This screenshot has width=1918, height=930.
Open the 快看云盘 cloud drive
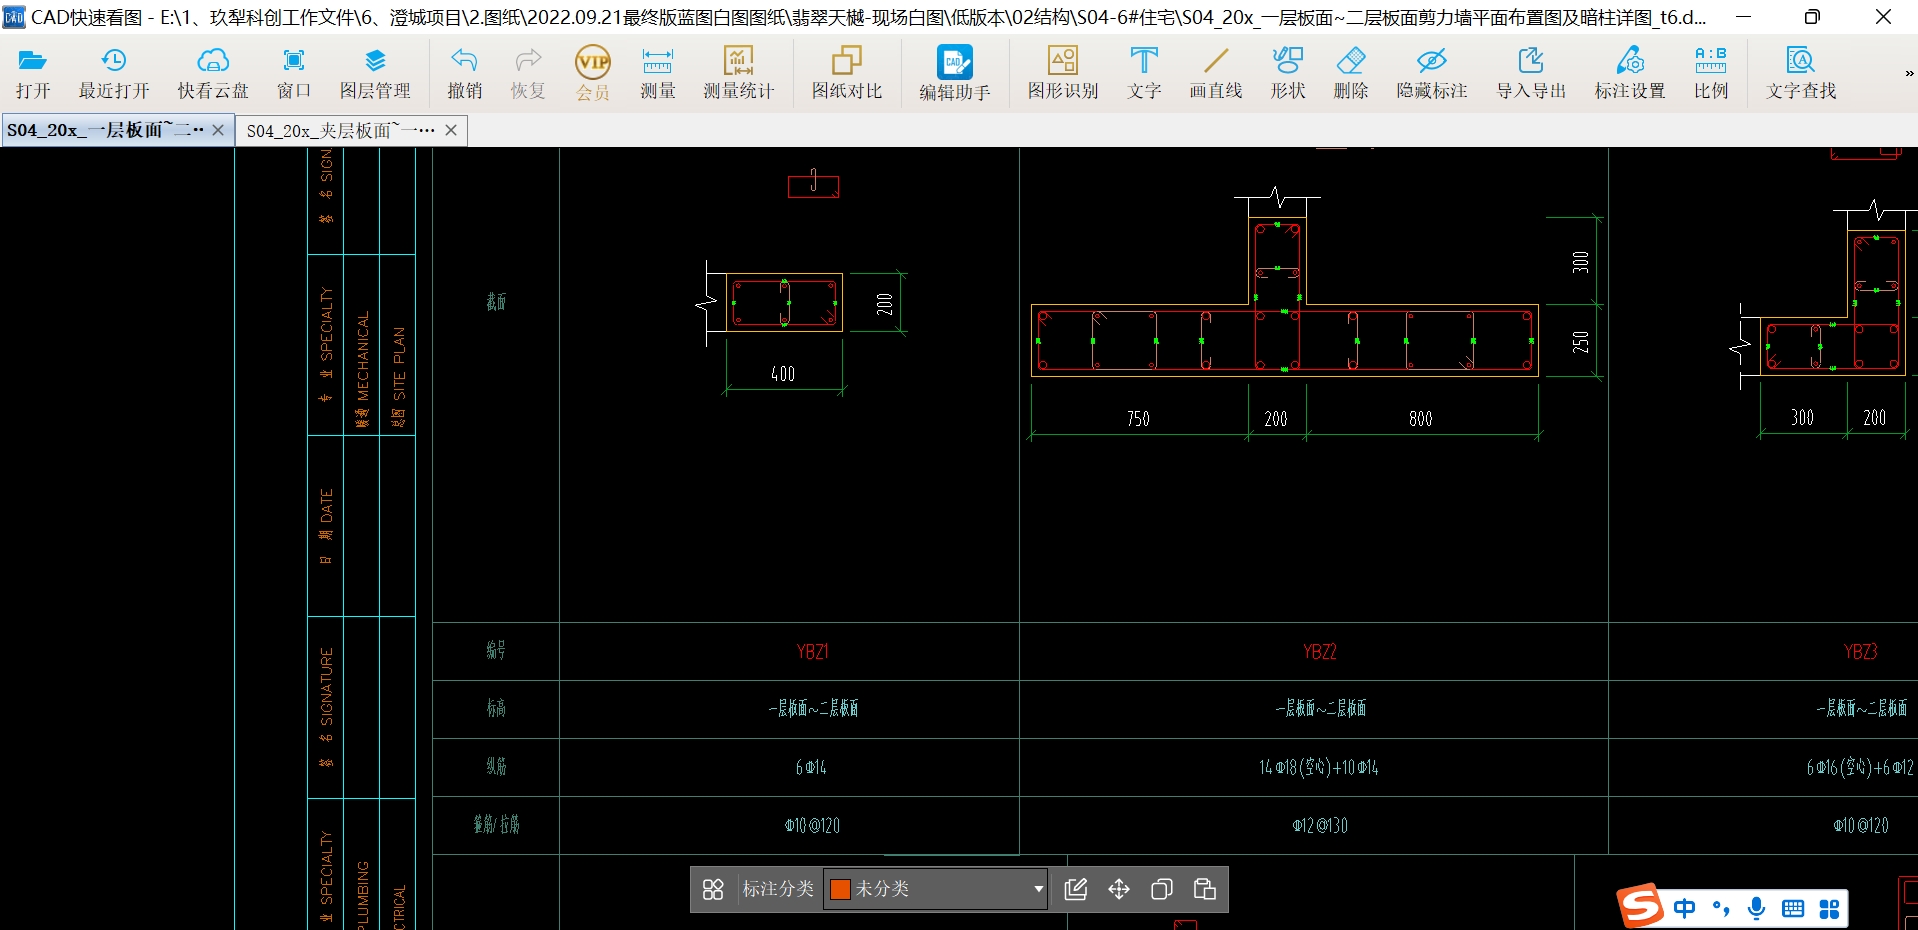coord(213,74)
